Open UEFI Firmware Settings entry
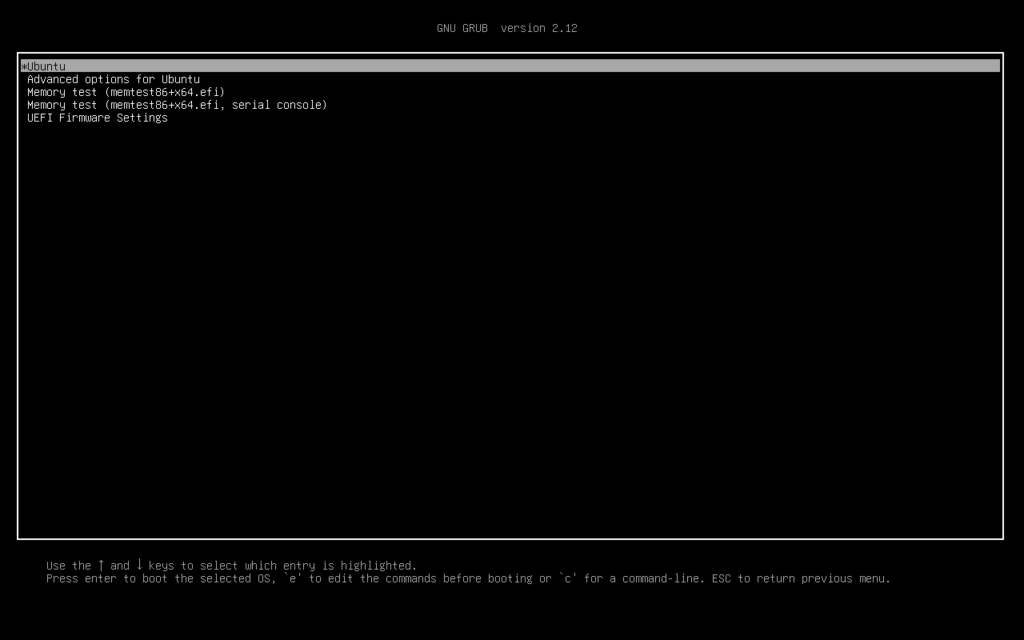This screenshot has width=1024, height=640. (x=97, y=118)
